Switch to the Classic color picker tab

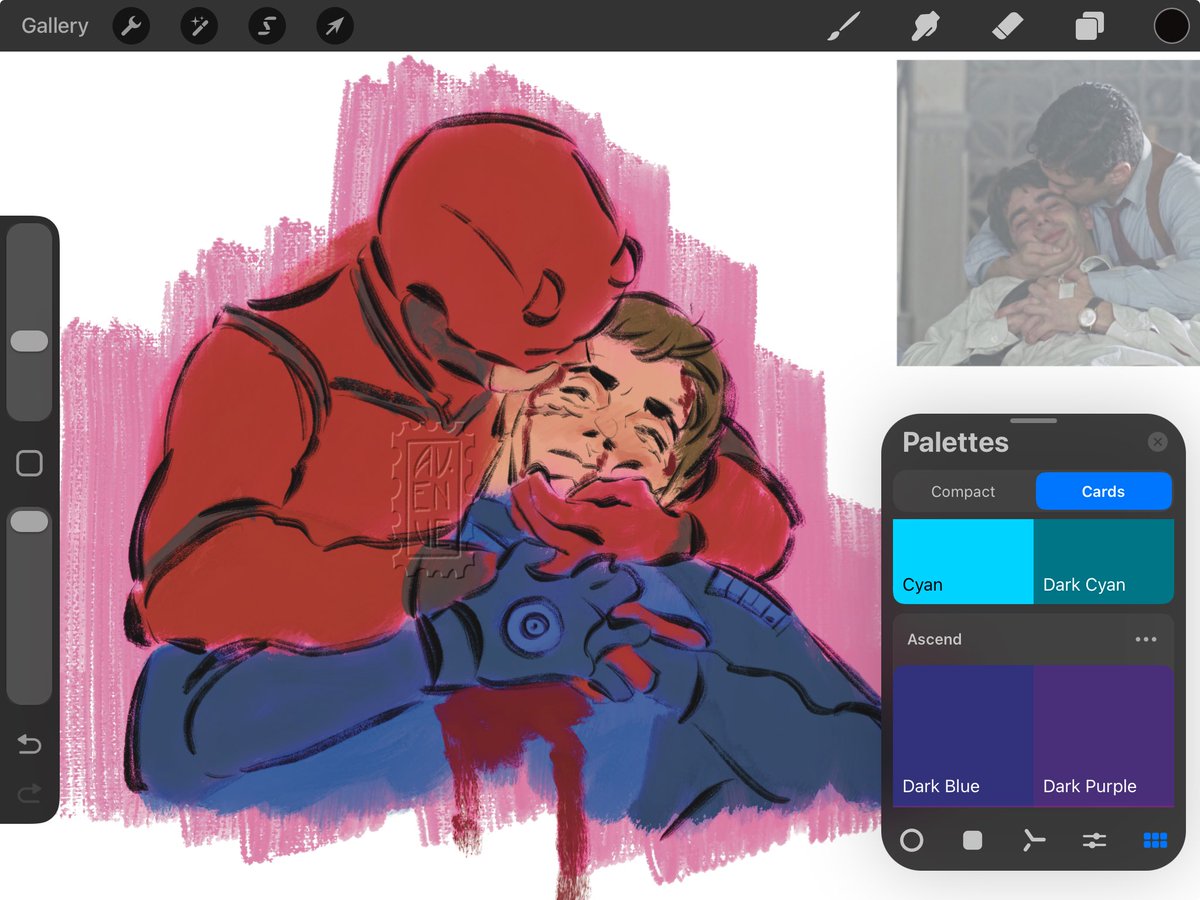tap(972, 841)
